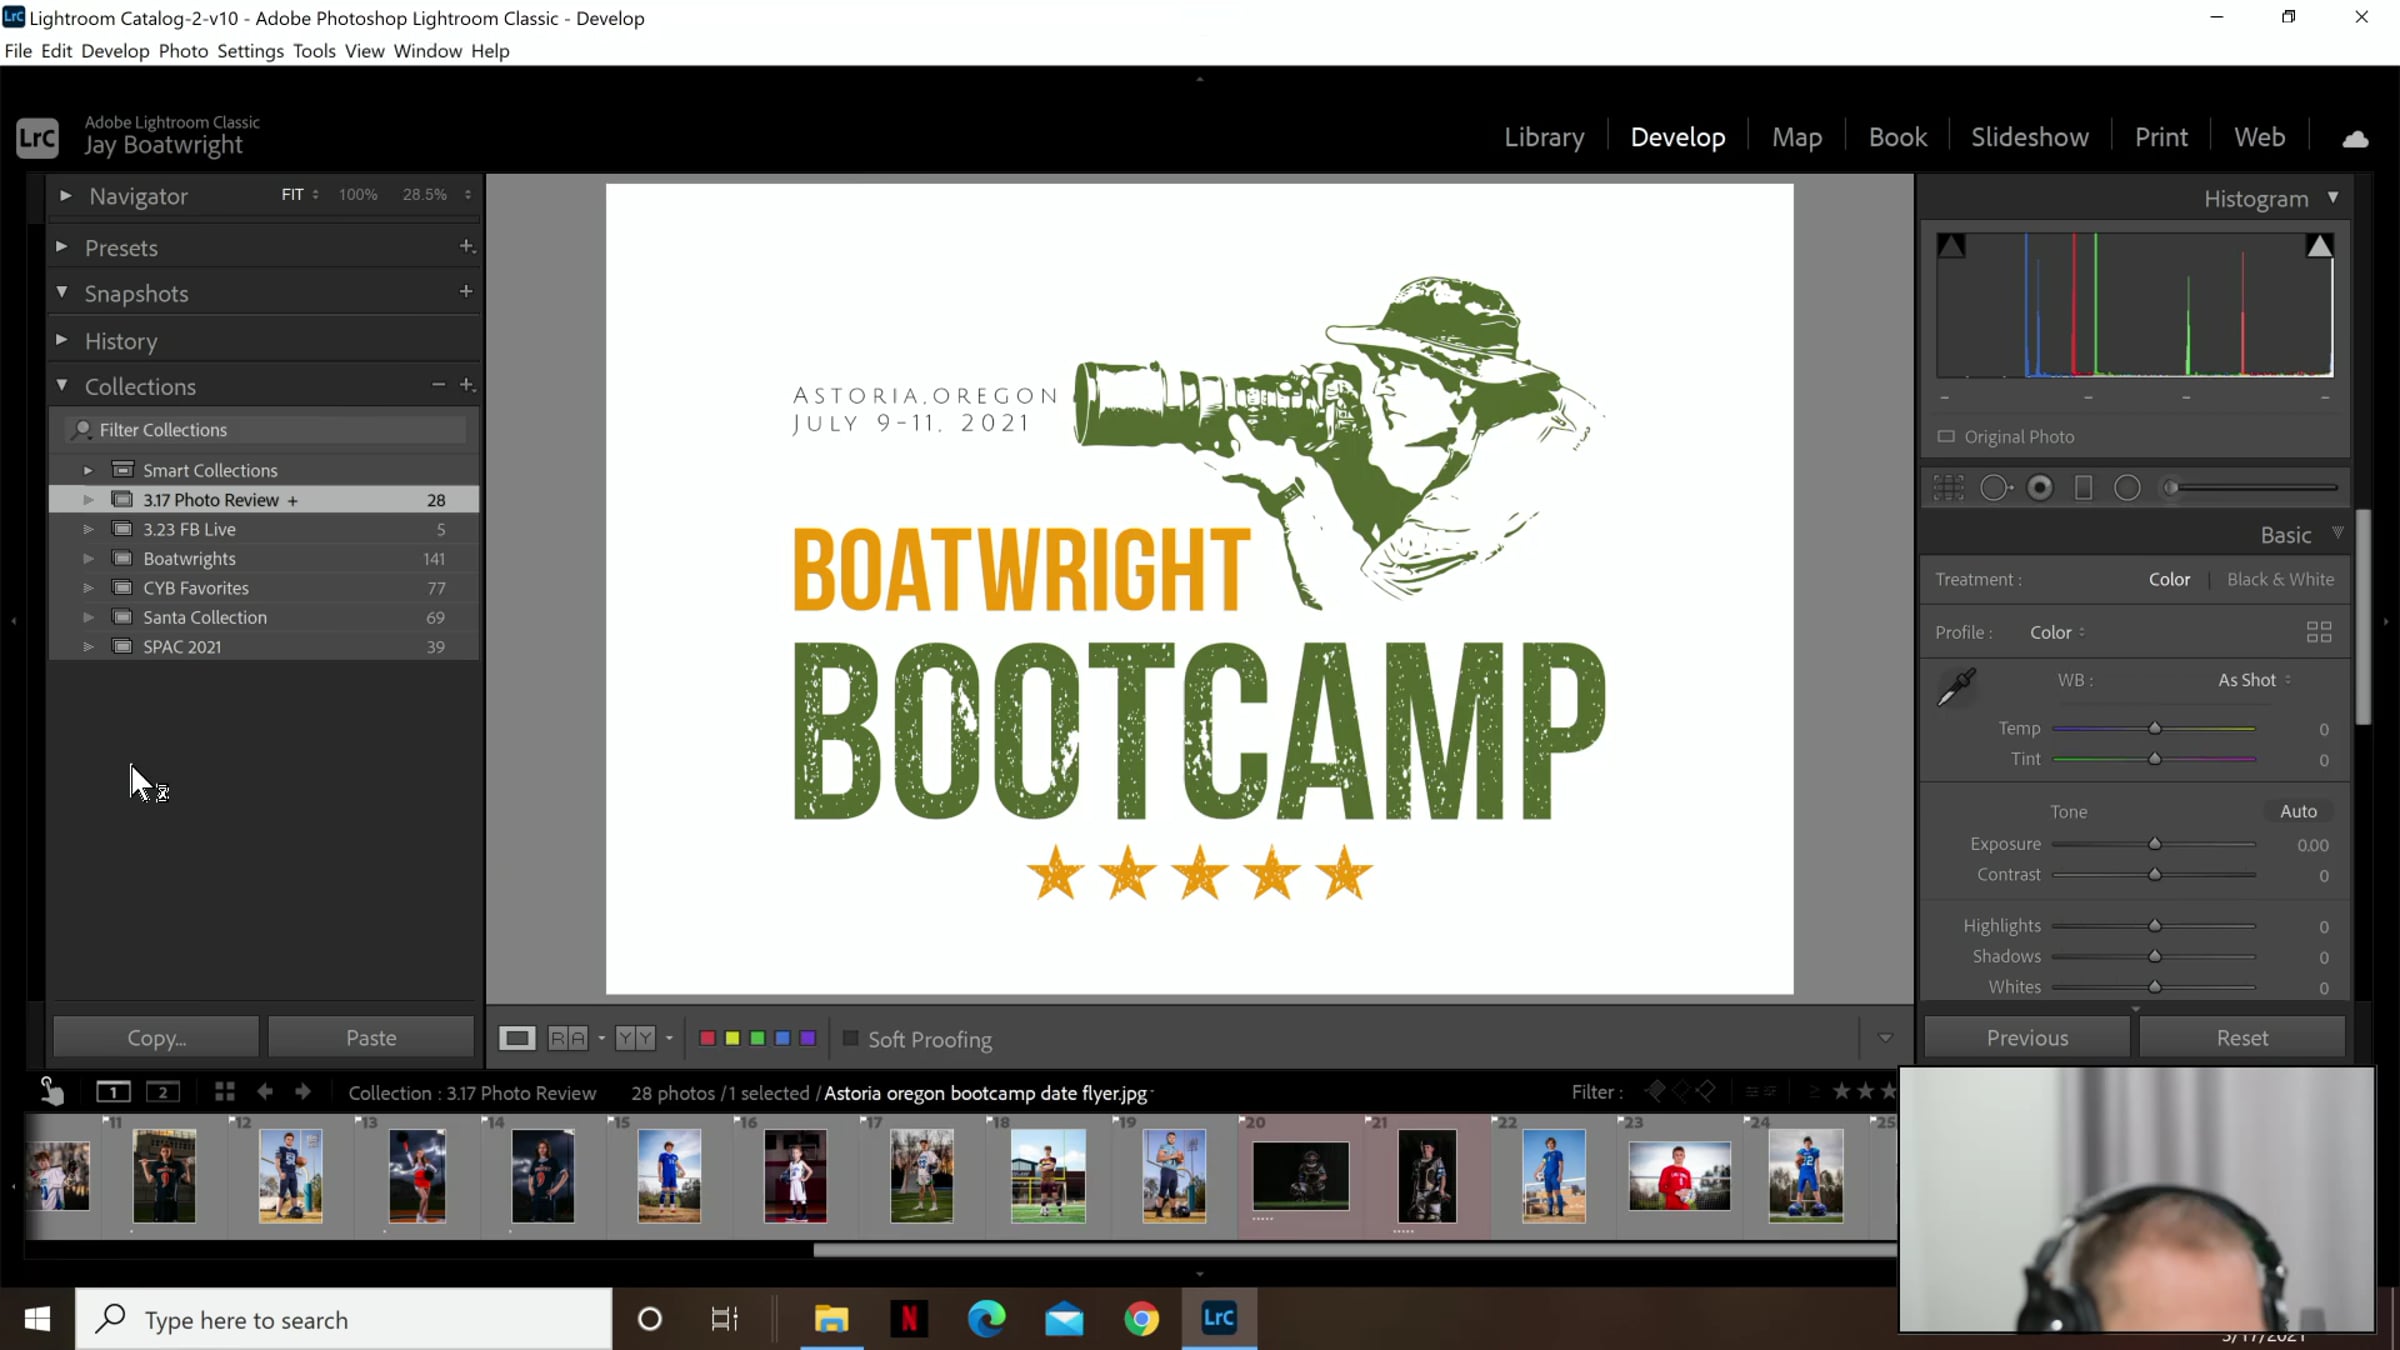Select the Graduated Filter tool
Image resolution: width=2400 pixels, height=1350 pixels.
coord(2084,488)
